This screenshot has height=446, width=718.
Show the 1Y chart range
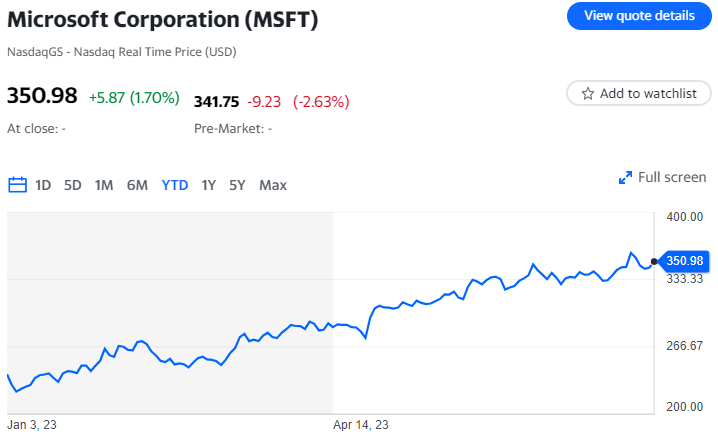click(x=208, y=185)
